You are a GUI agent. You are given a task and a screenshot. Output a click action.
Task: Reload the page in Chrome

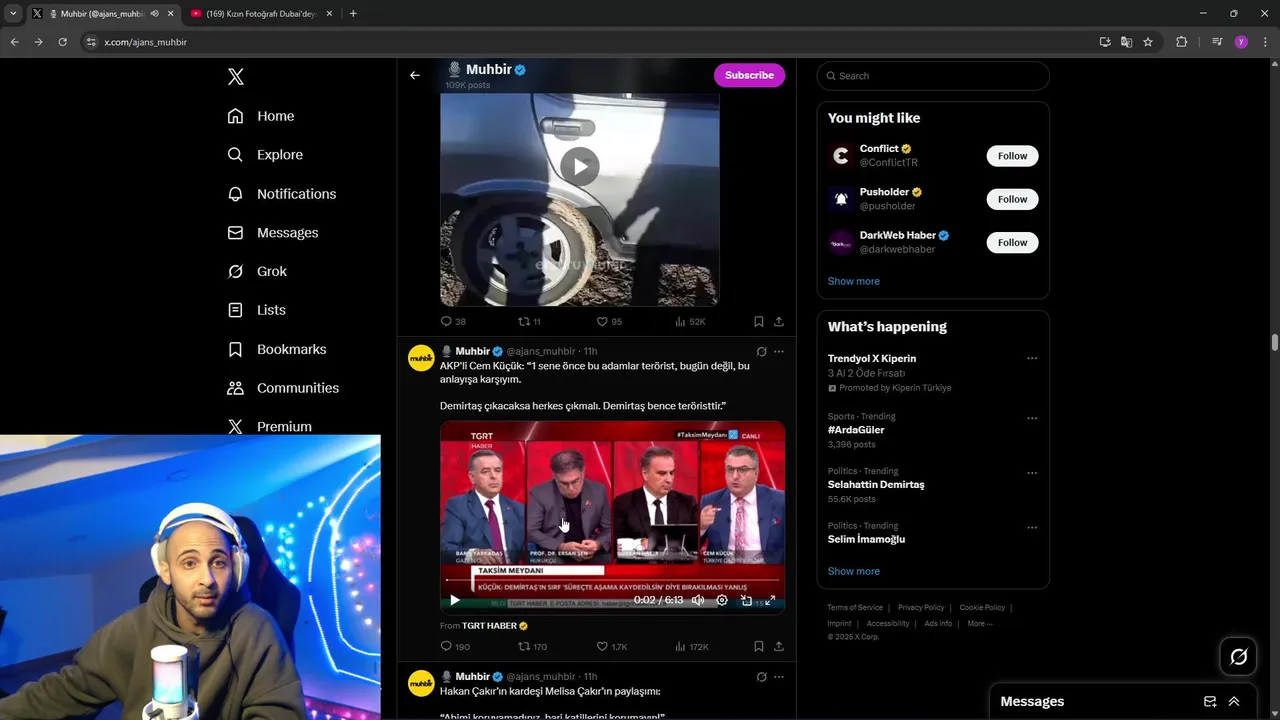tap(62, 42)
